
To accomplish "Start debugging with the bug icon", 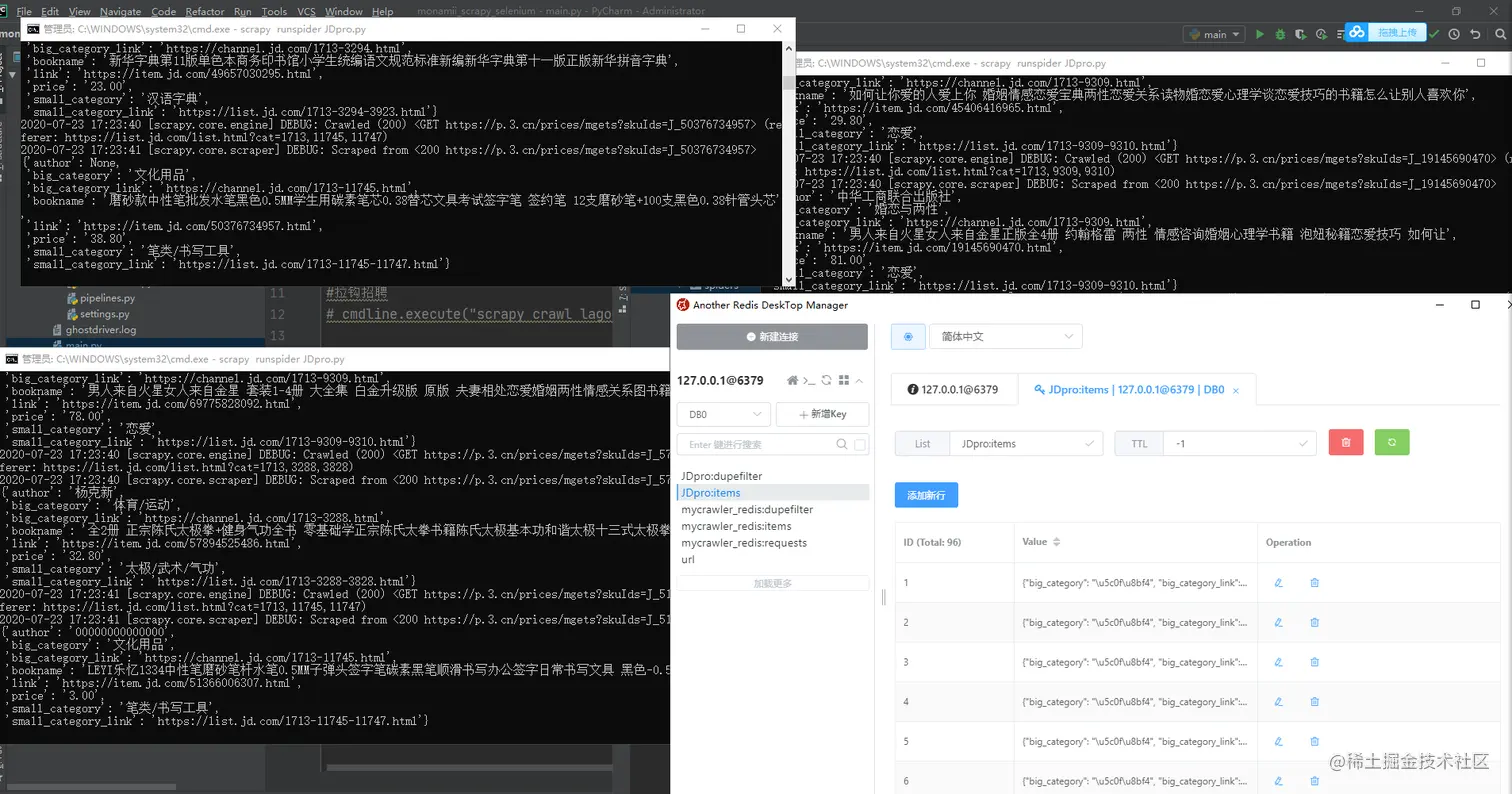I will [x=1279, y=34].
